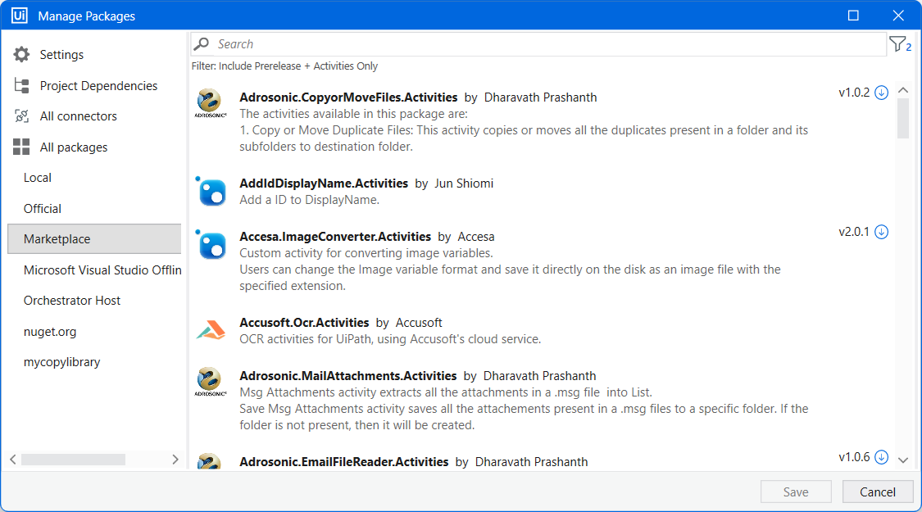Click the Search input field
Viewport: 922px width, 512px height.
coord(538,44)
